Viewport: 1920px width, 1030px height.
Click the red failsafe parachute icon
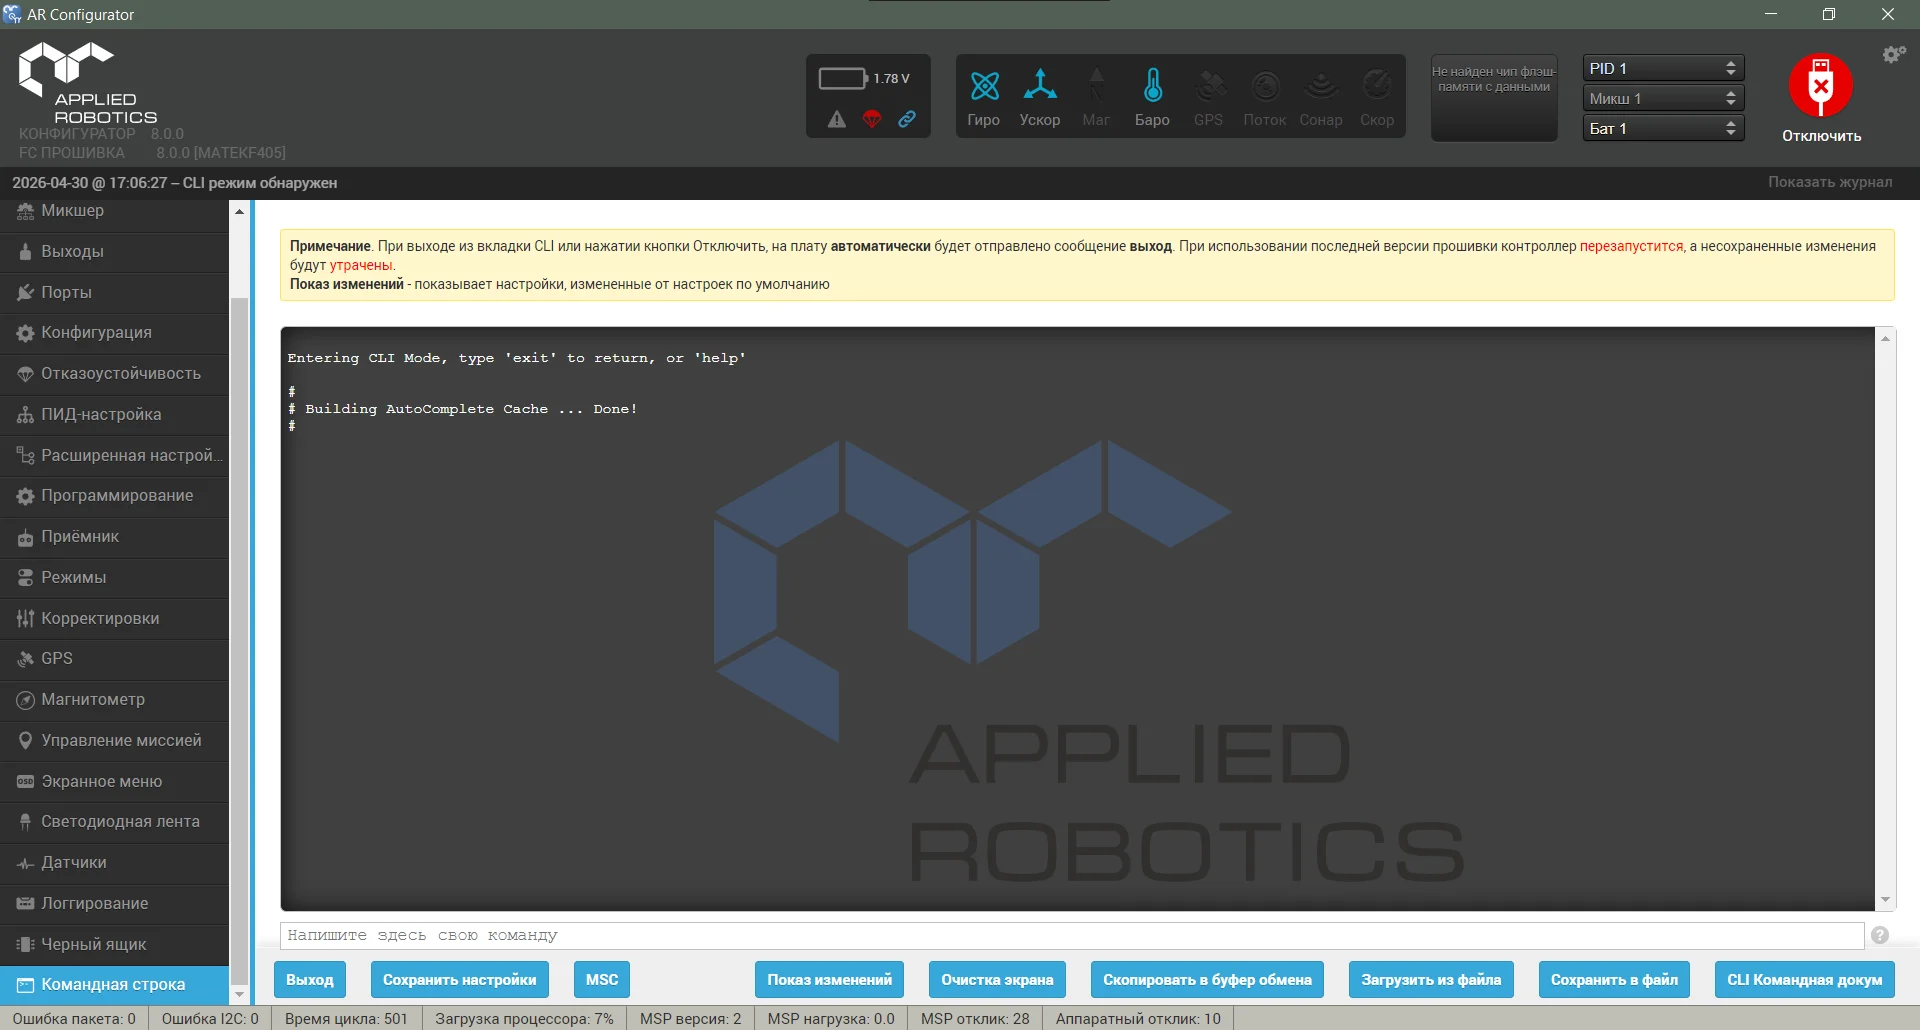(x=872, y=120)
